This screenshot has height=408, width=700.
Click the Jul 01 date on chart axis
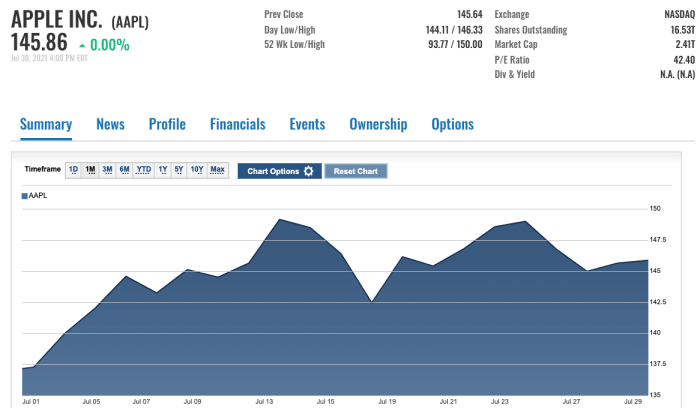pyautogui.click(x=31, y=401)
